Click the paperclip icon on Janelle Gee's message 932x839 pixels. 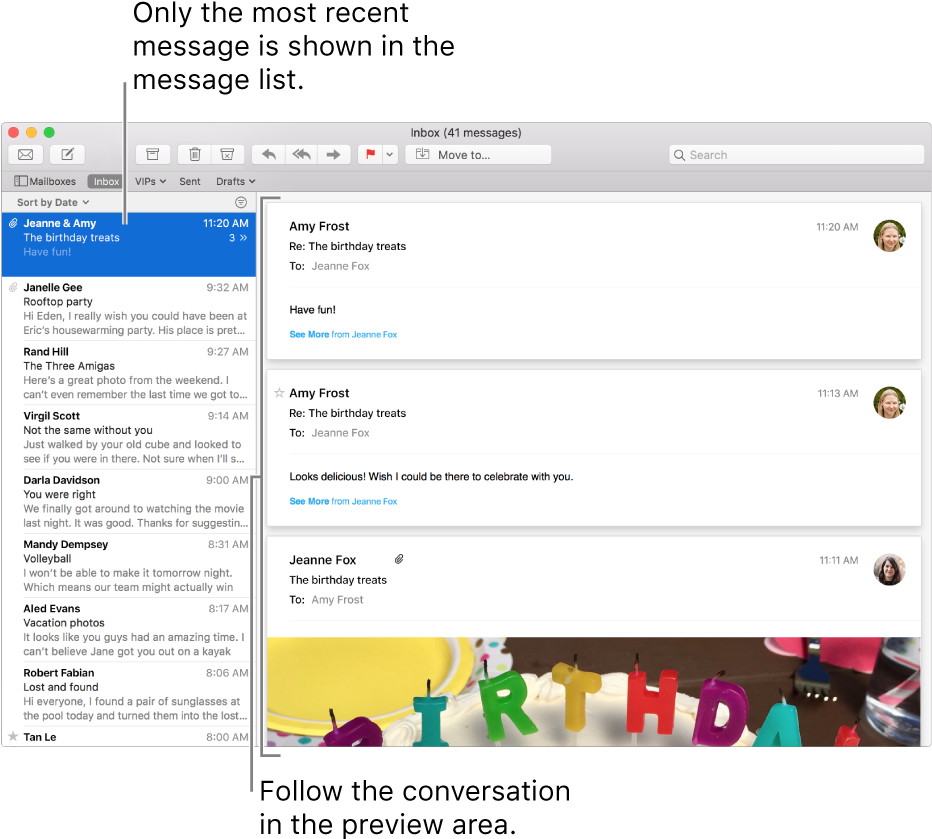13,288
